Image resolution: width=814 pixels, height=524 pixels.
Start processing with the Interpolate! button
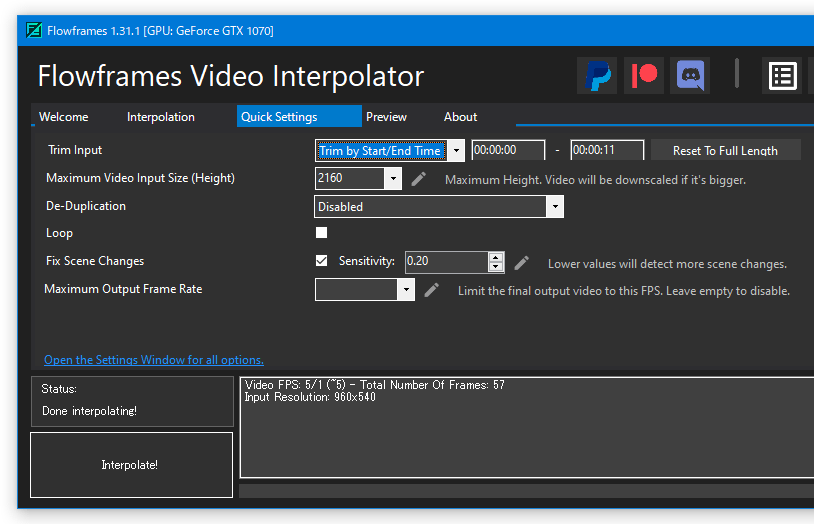point(131,465)
